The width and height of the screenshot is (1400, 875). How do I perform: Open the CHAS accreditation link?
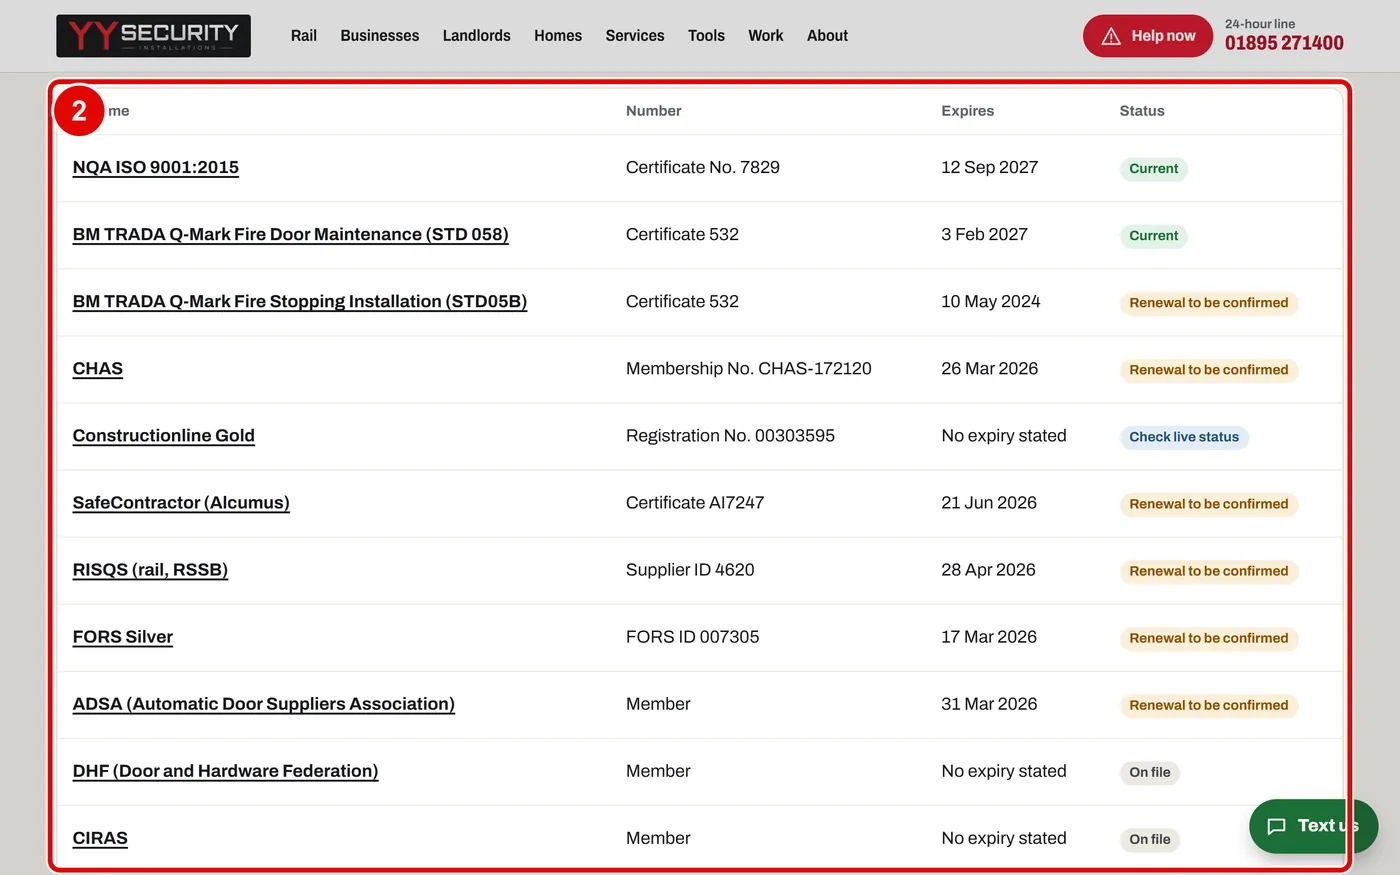coord(98,369)
